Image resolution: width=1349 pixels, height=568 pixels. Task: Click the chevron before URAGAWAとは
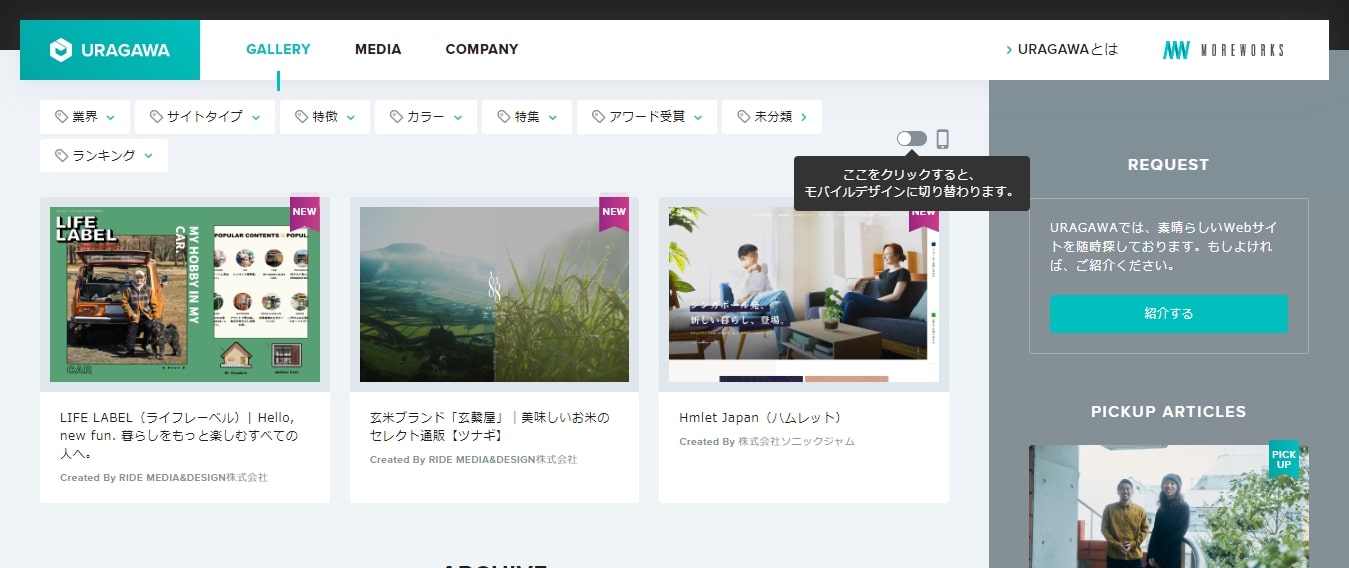[x=1009, y=50]
